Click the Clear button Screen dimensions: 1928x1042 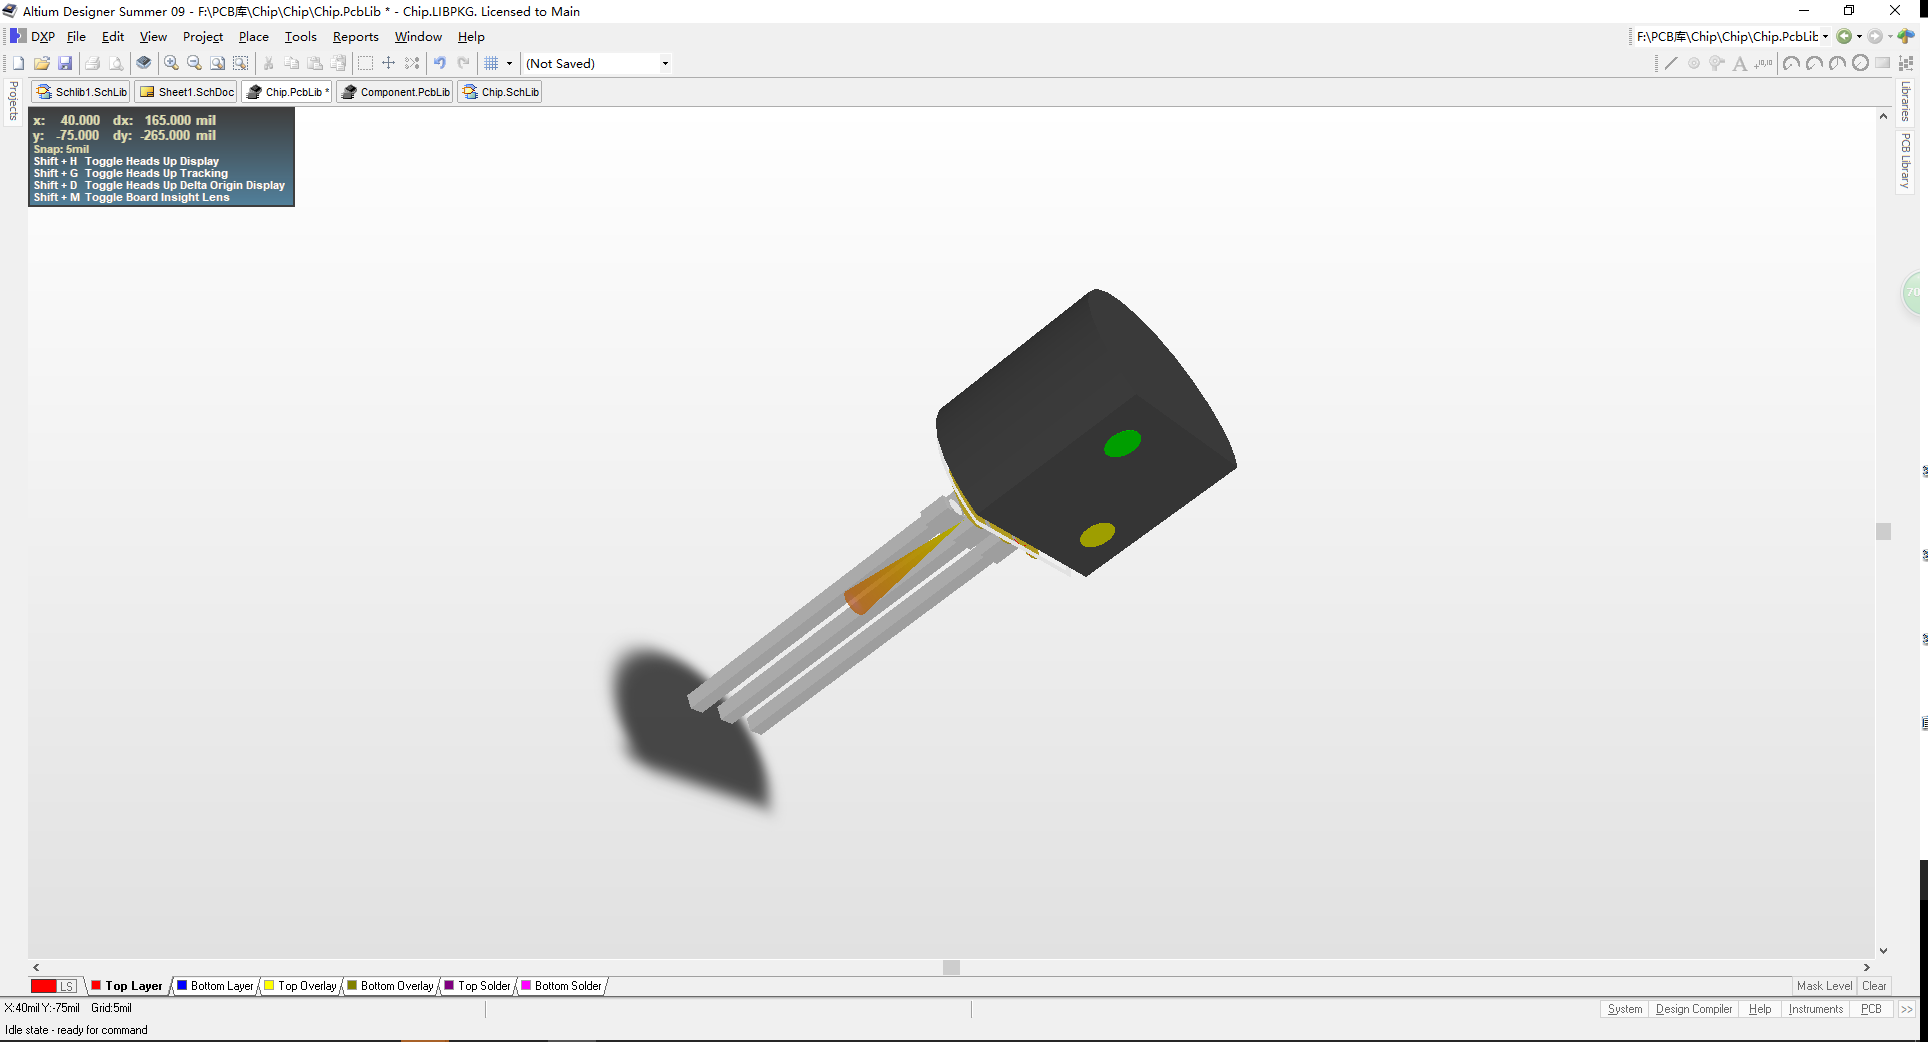(x=1874, y=986)
